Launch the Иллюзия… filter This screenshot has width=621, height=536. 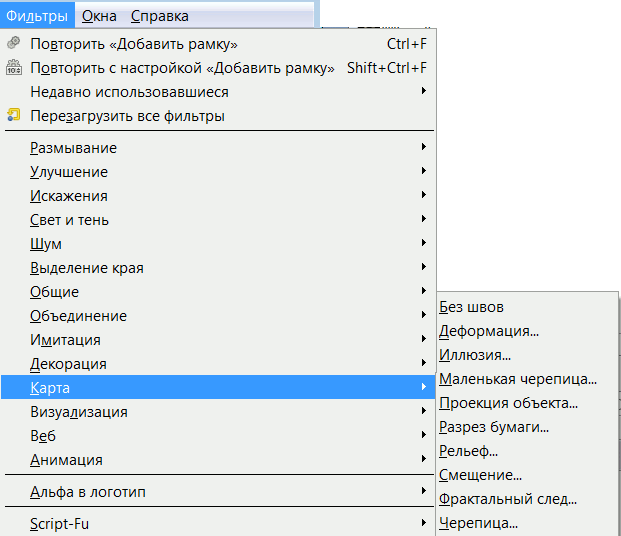click(475, 355)
